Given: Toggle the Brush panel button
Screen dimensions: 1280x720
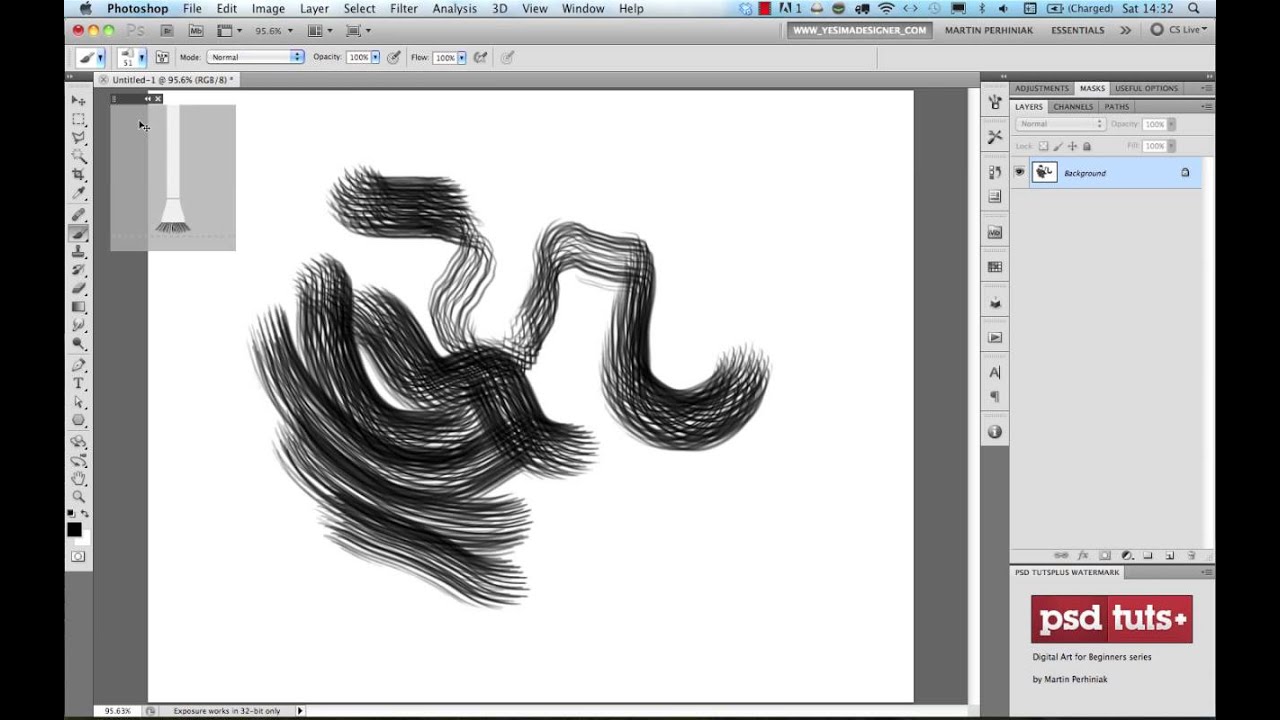Looking at the screenshot, I should pos(161,57).
